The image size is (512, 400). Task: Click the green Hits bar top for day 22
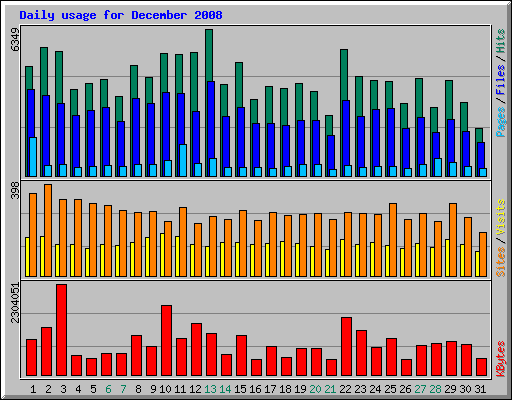coord(344,75)
